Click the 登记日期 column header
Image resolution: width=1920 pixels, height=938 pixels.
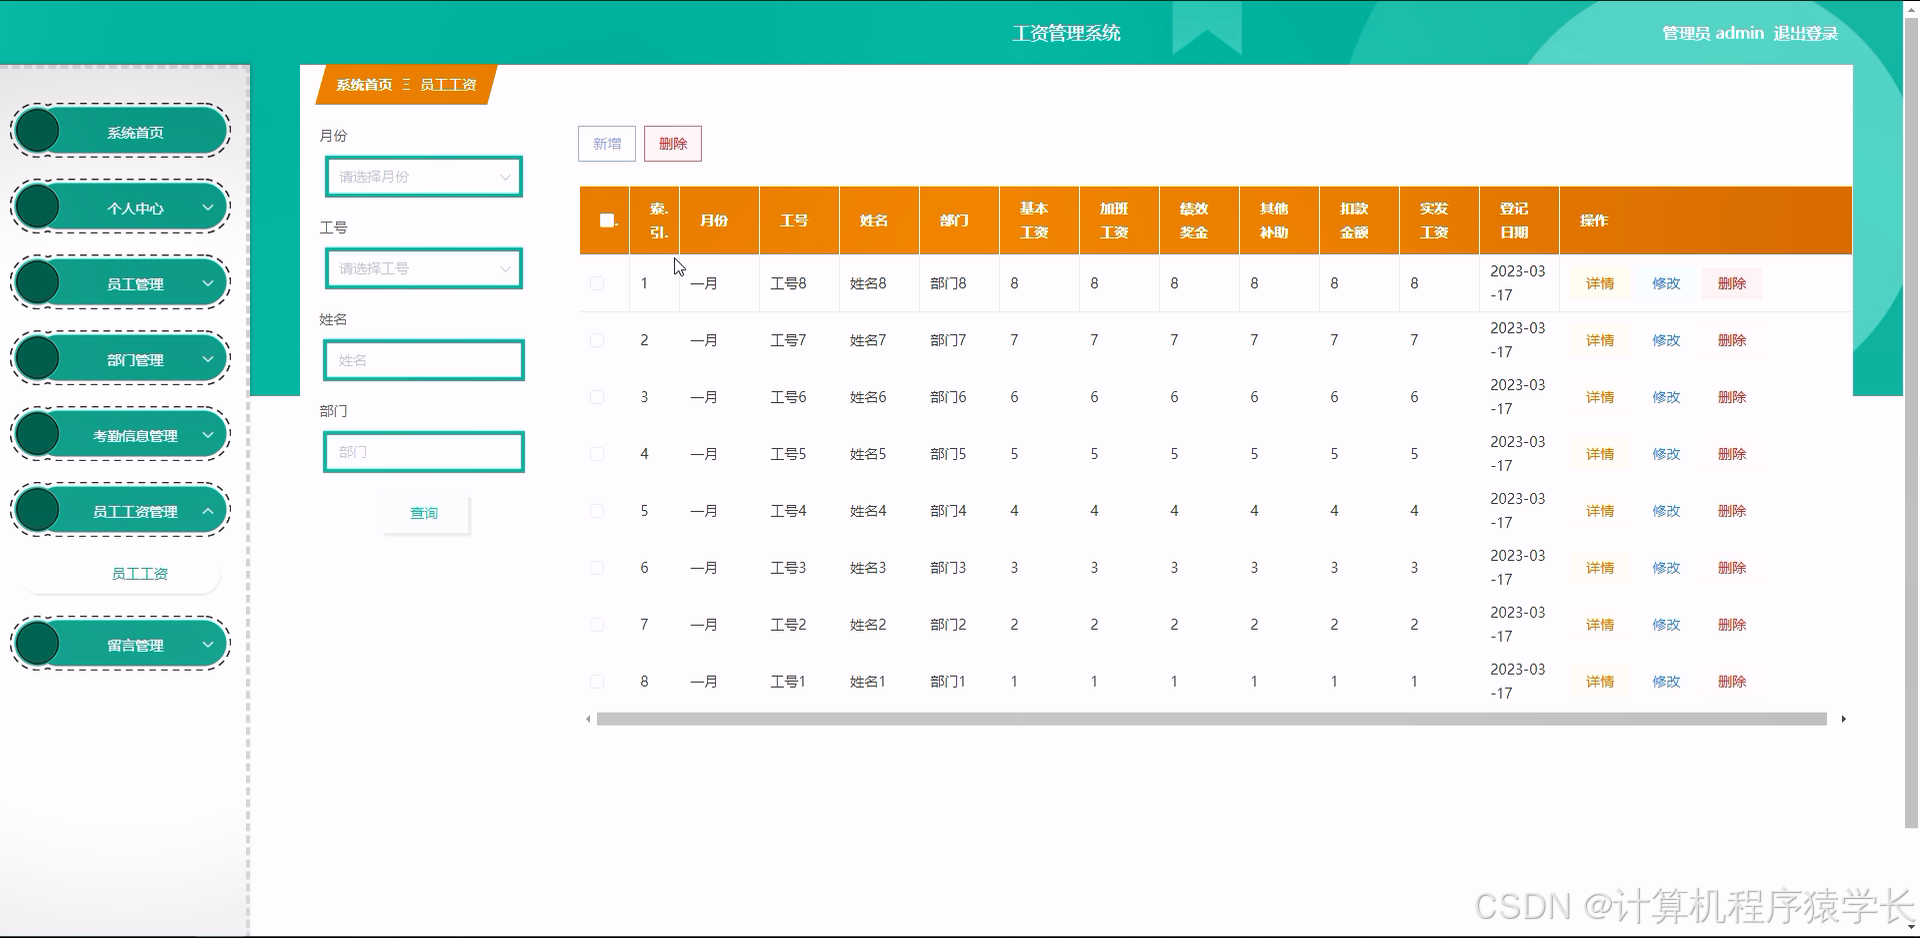(x=1519, y=220)
